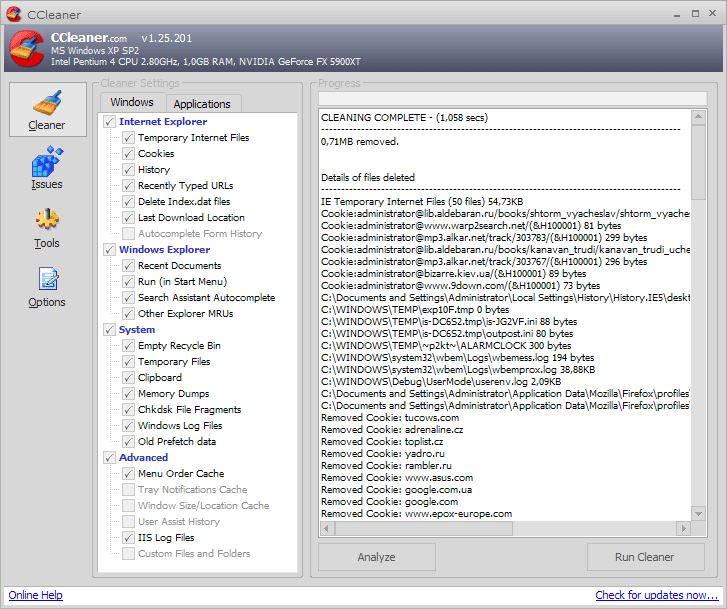Open the Check for updates link
This screenshot has height=609, width=727.
point(656,595)
